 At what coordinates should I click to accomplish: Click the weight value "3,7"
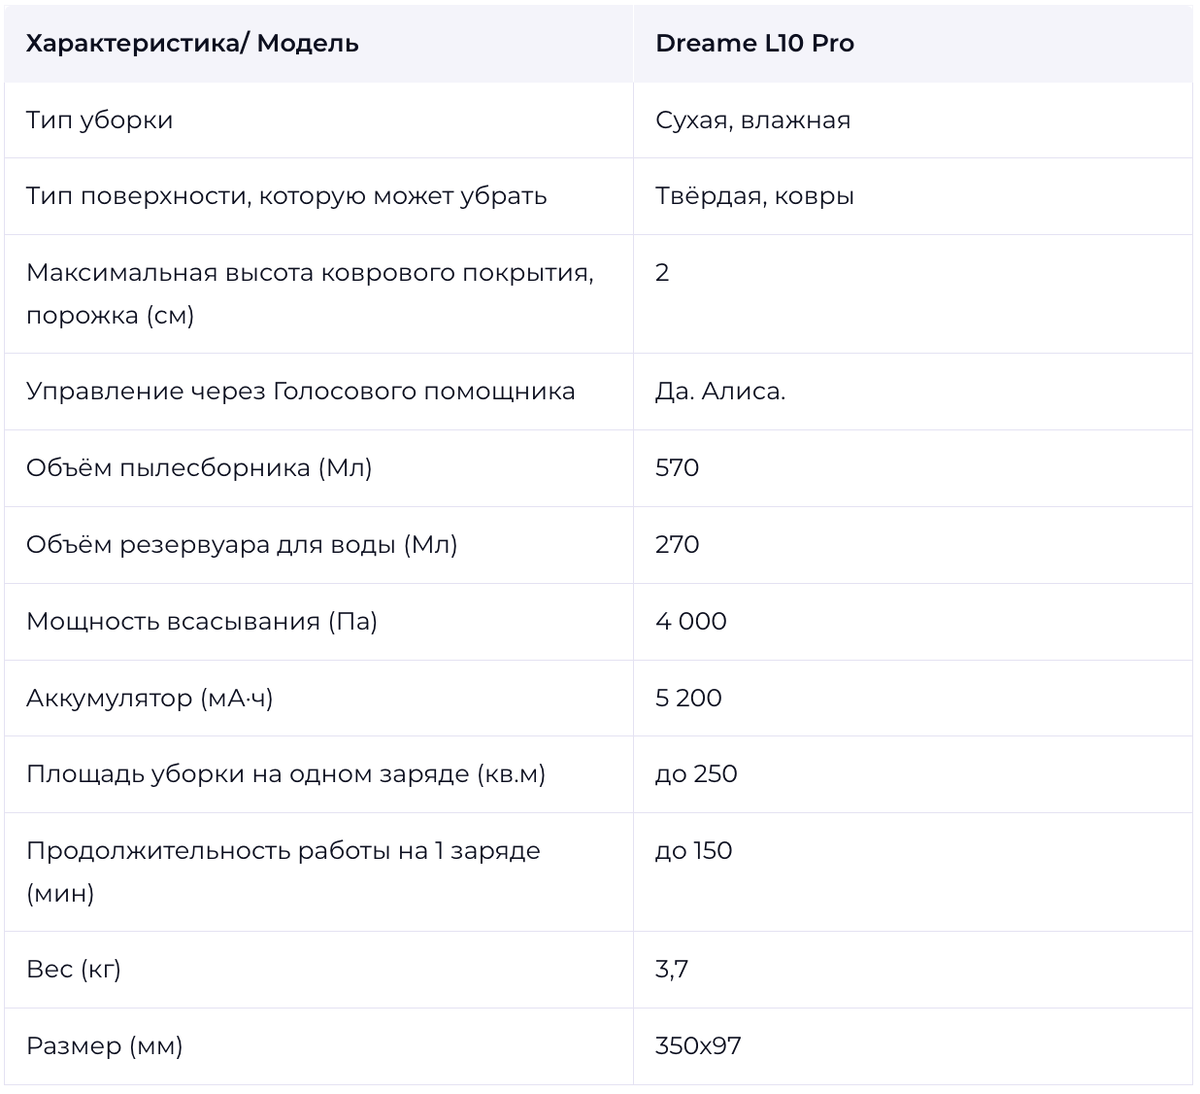pyautogui.click(x=671, y=969)
